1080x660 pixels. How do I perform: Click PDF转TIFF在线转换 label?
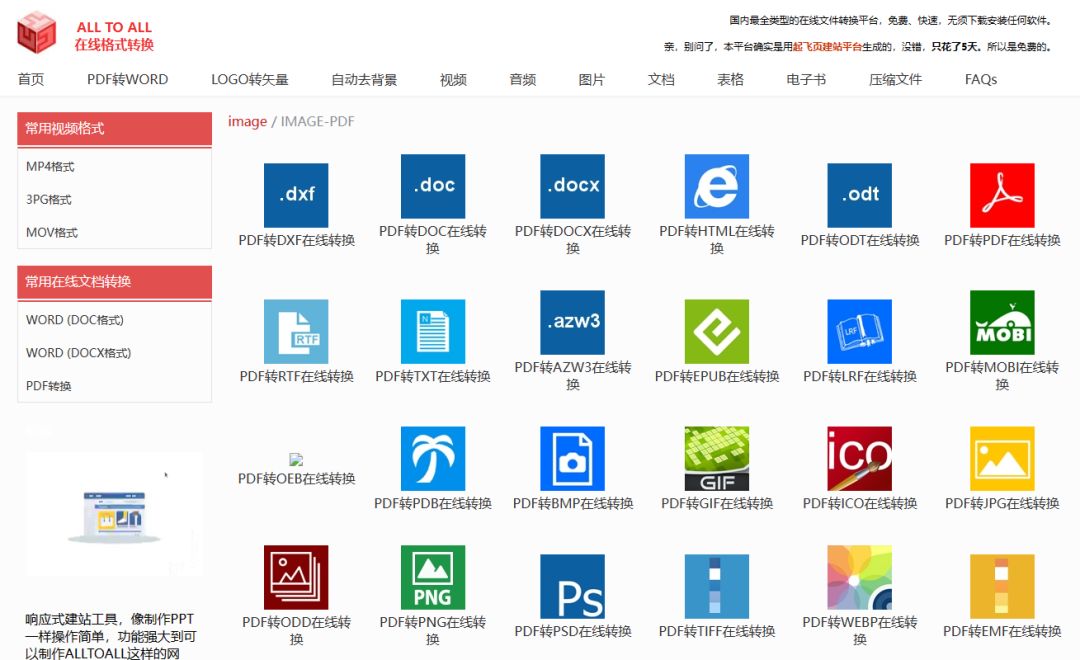click(x=717, y=631)
